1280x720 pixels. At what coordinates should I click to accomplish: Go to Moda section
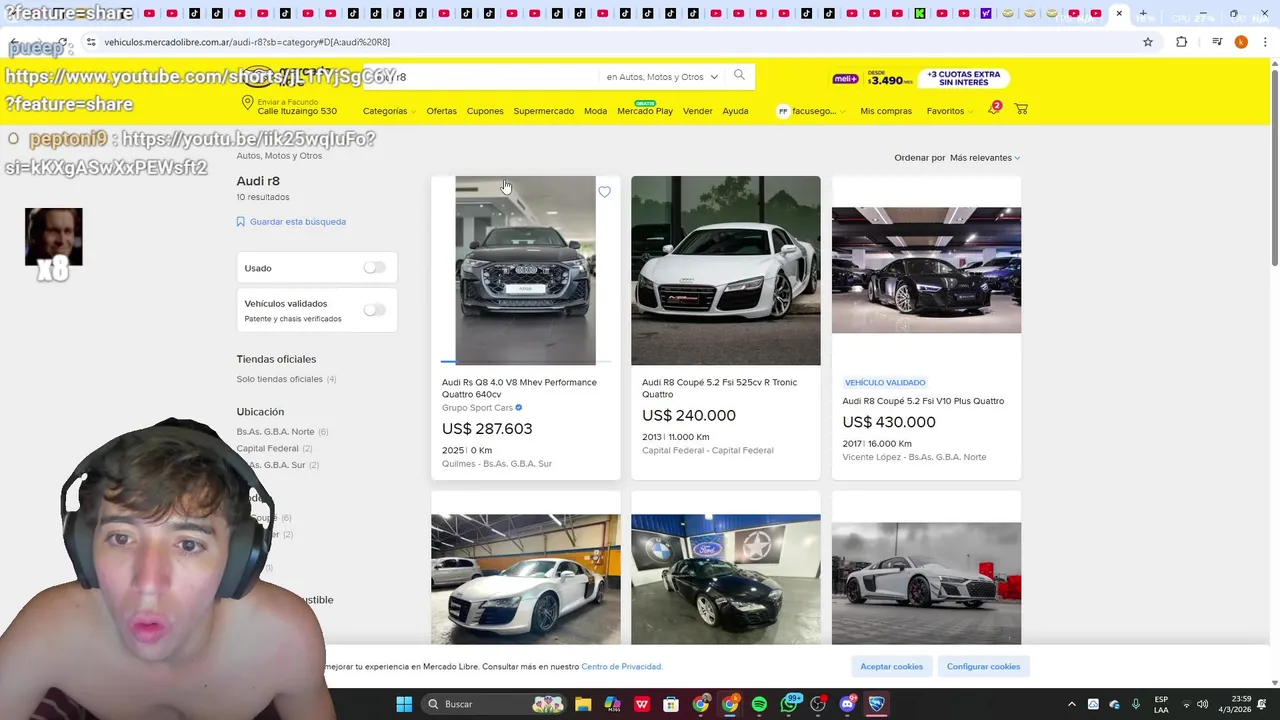pyautogui.click(x=595, y=111)
